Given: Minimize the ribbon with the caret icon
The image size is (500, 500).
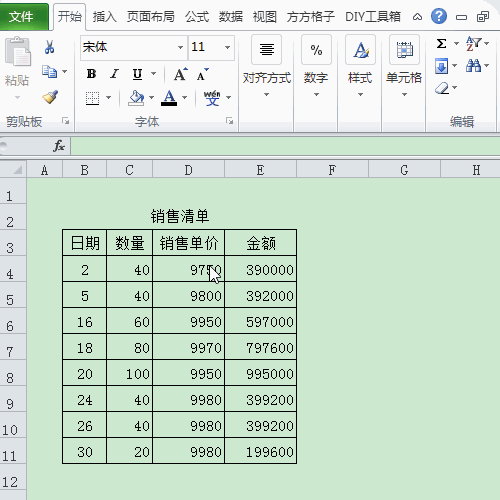Looking at the screenshot, I should coord(417,17).
